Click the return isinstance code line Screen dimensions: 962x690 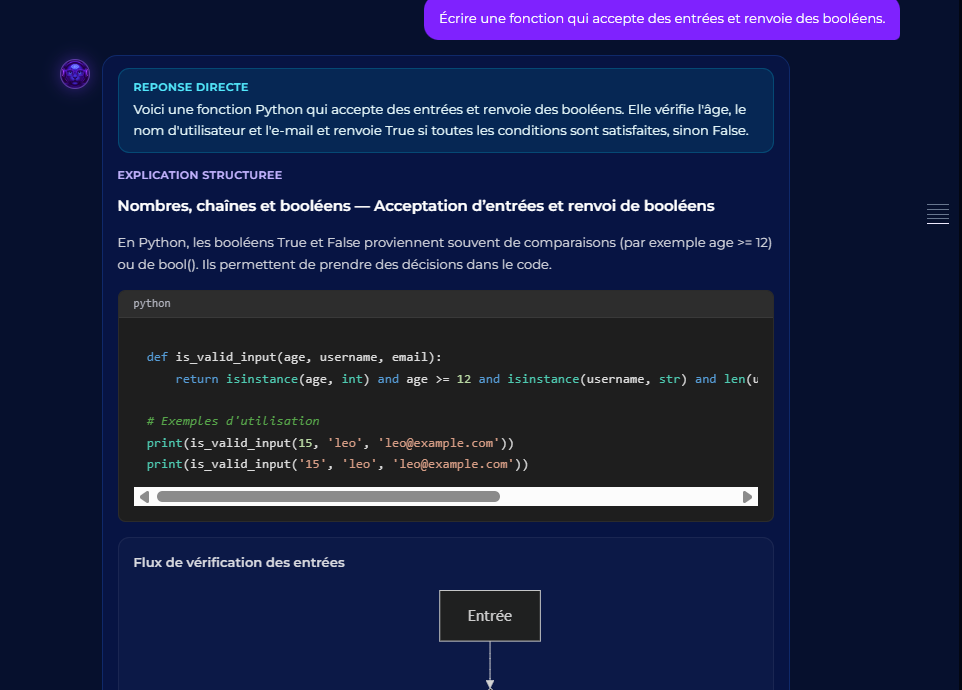coord(466,379)
